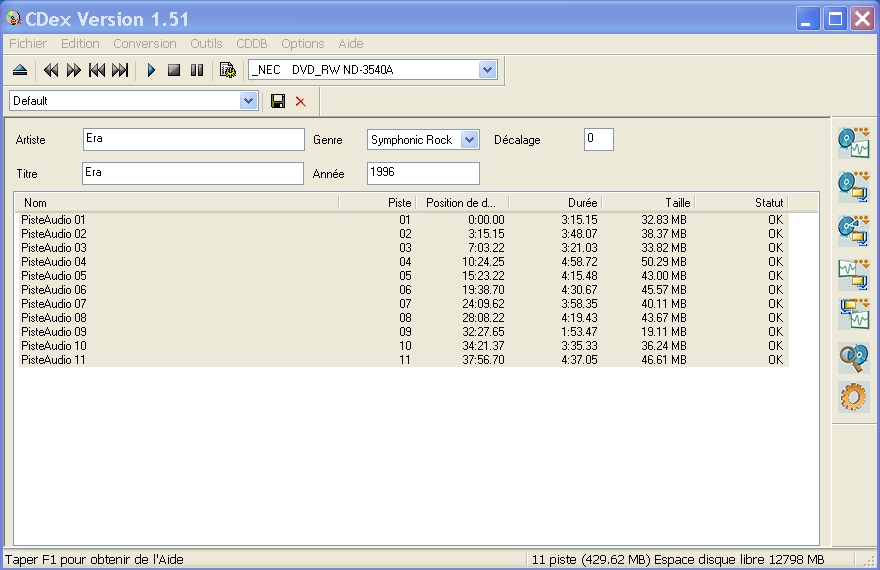Open the Genre dropdown showing Symphonic Rock
The width and height of the screenshot is (880, 570).
pos(469,140)
